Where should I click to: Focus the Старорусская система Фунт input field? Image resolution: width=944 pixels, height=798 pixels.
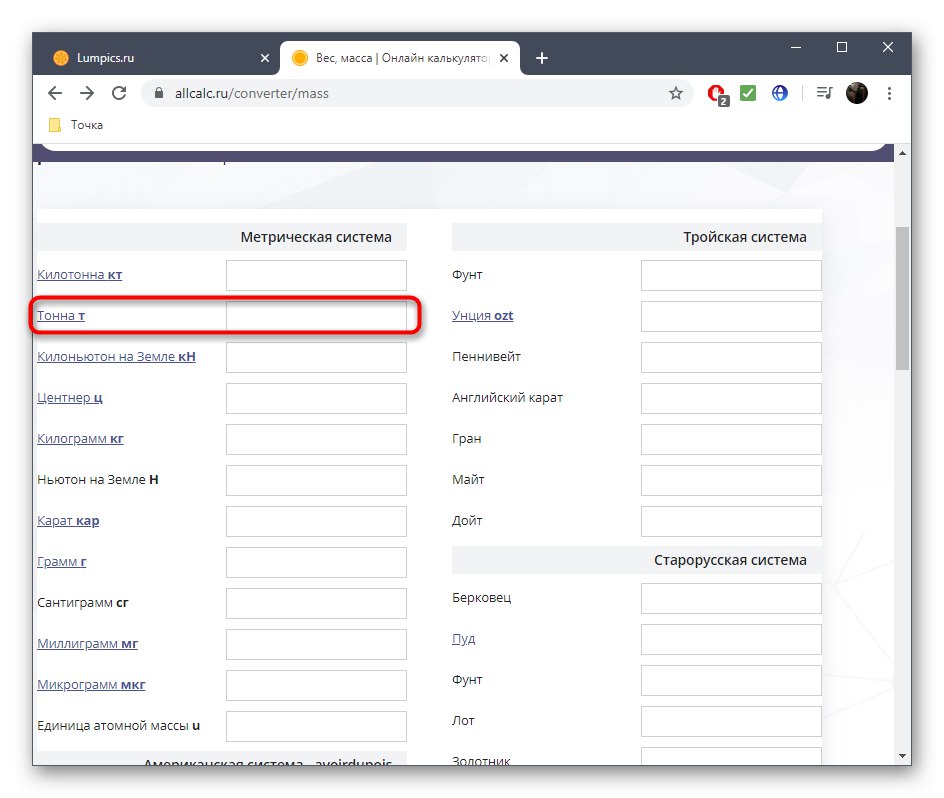coord(731,680)
